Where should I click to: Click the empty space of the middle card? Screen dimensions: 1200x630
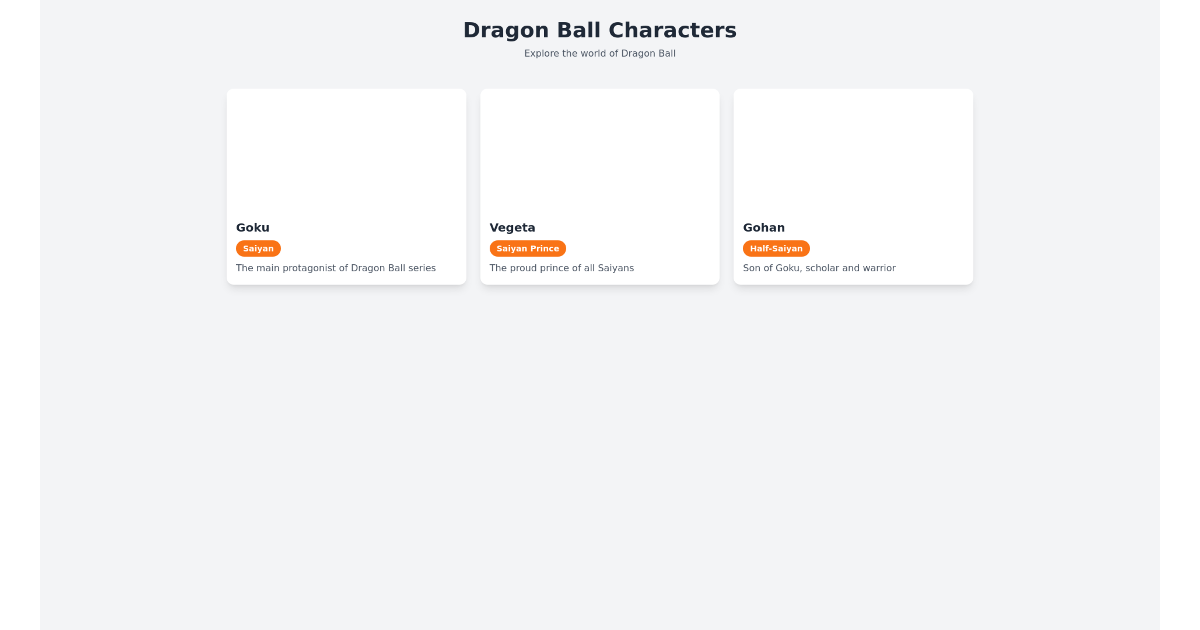click(x=599, y=150)
